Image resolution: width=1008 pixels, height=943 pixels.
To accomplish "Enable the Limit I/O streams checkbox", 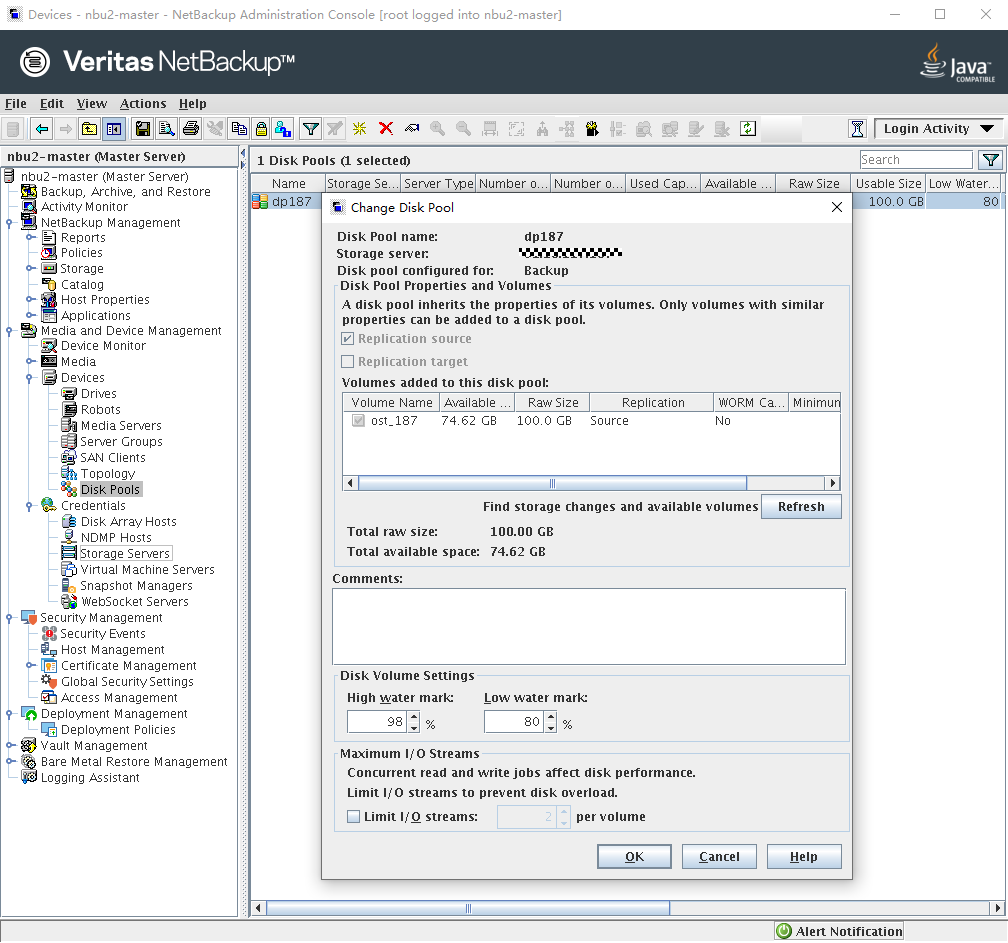I will coord(353,817).
